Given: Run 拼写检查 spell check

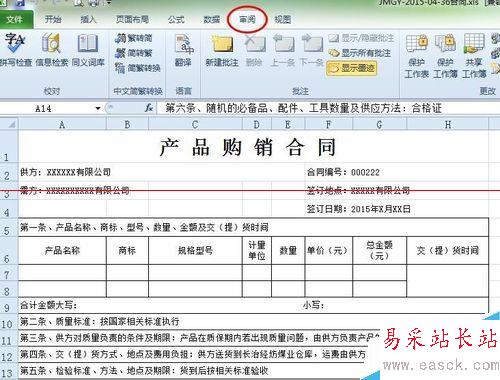Looking at the screenshot, I should pos(15,50).
